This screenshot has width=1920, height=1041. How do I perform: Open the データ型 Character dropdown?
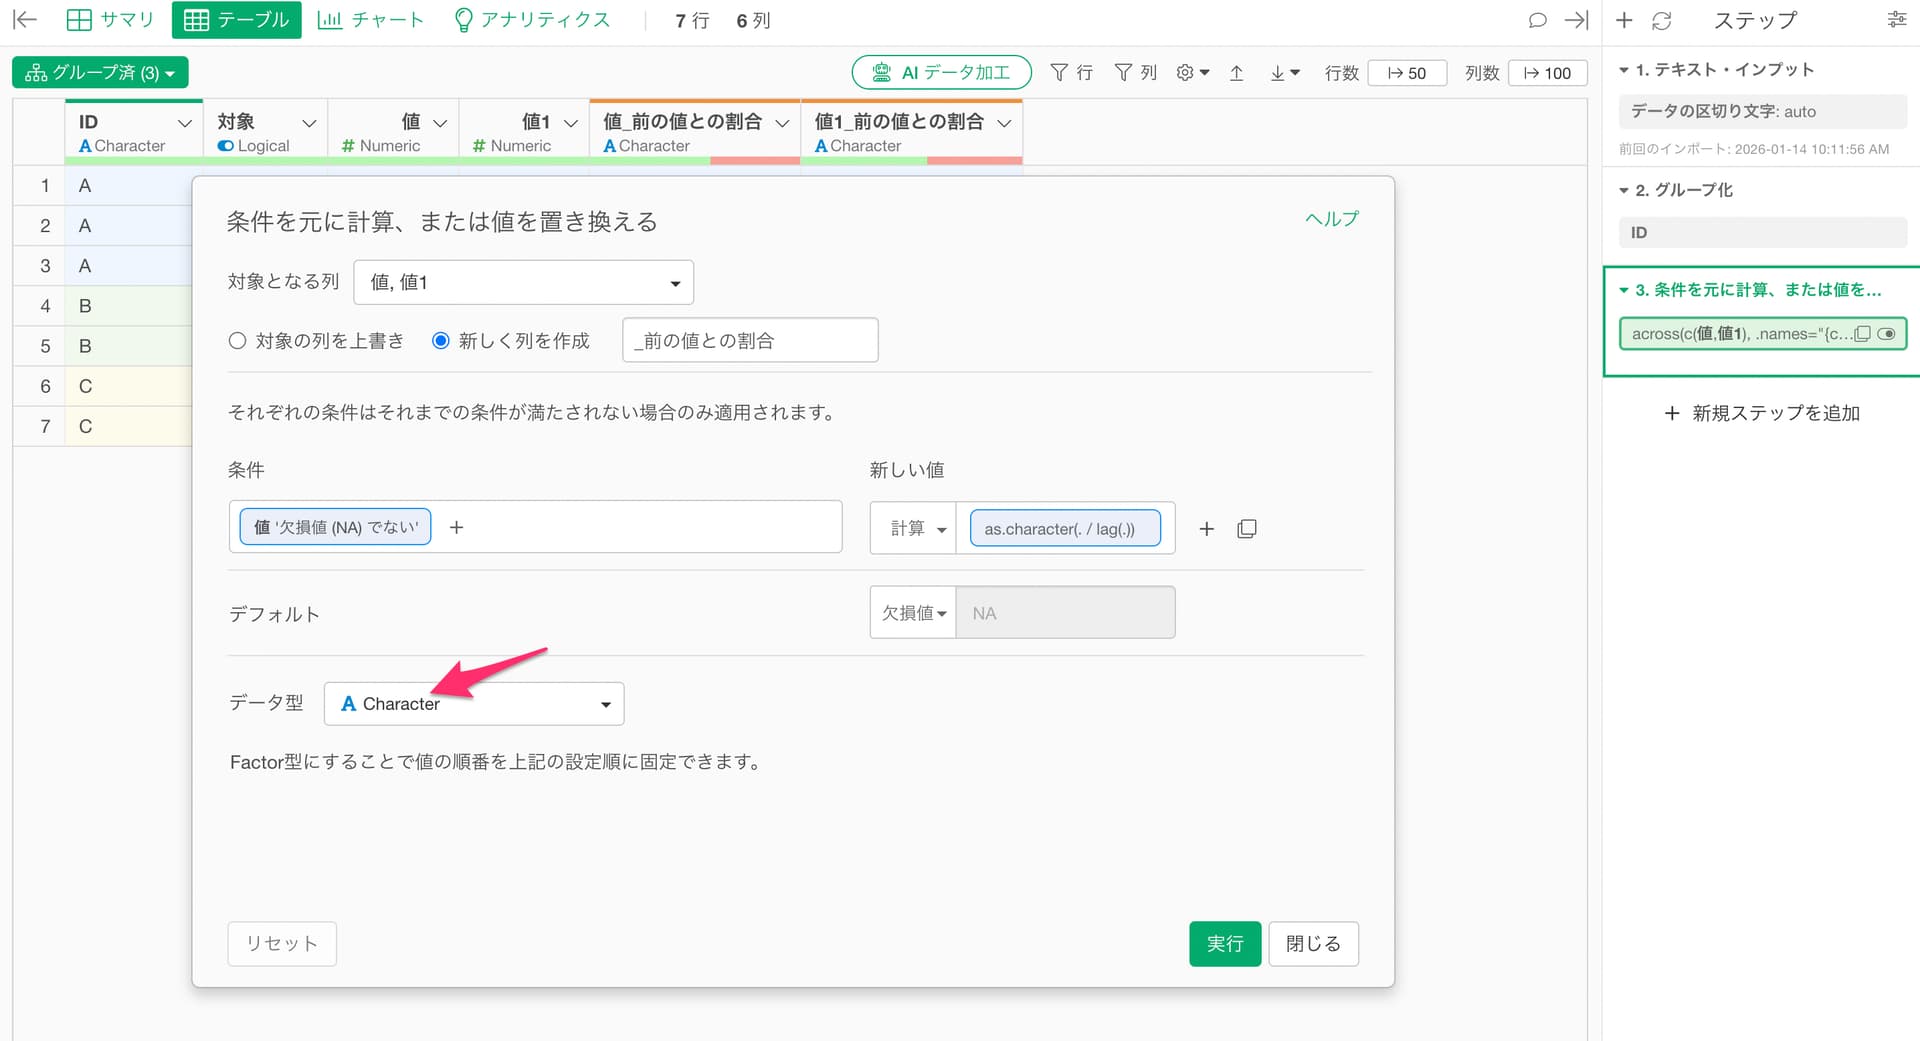[x=474, y=704]
